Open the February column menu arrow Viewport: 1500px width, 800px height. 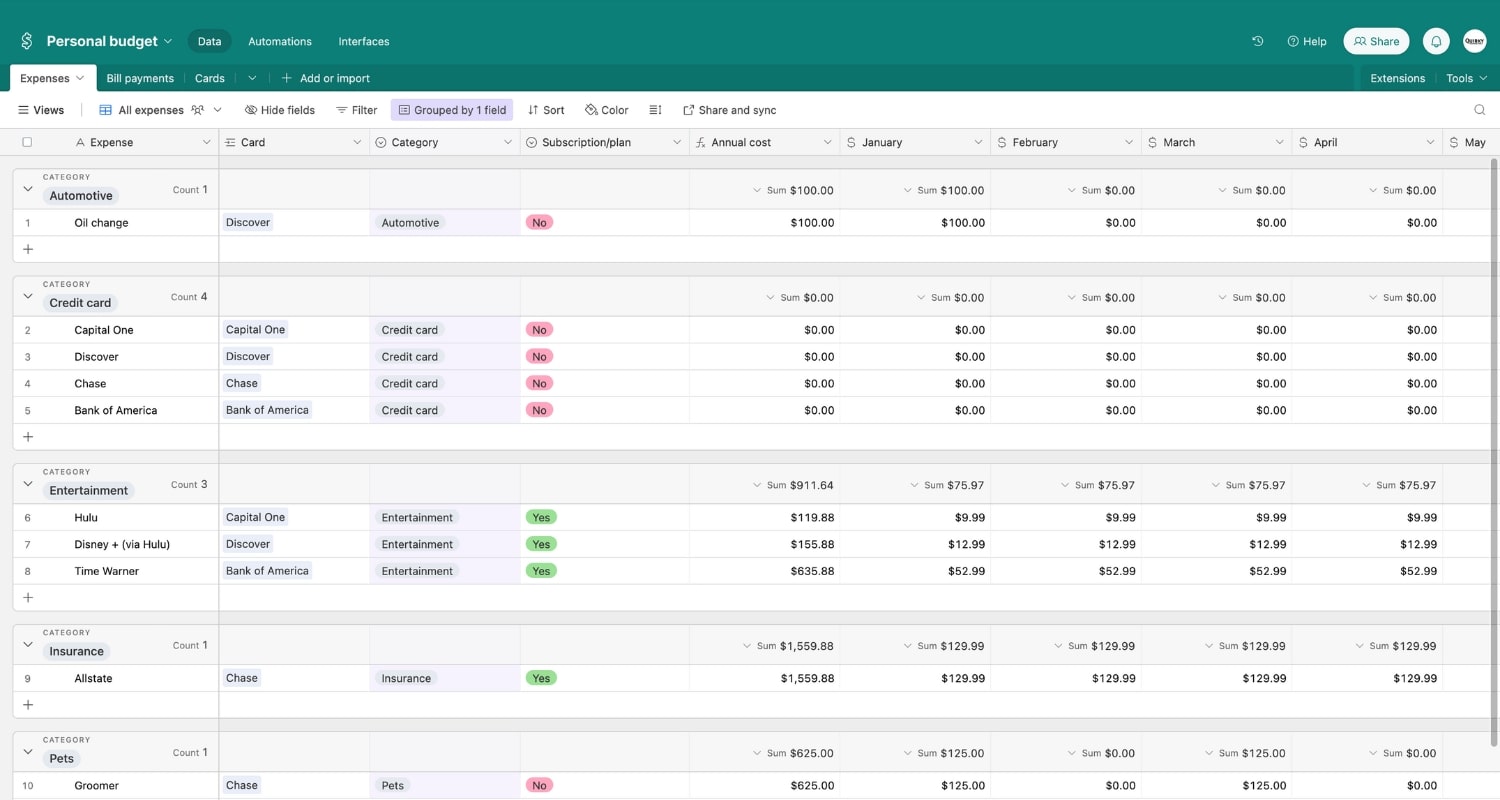[1128, 142]
